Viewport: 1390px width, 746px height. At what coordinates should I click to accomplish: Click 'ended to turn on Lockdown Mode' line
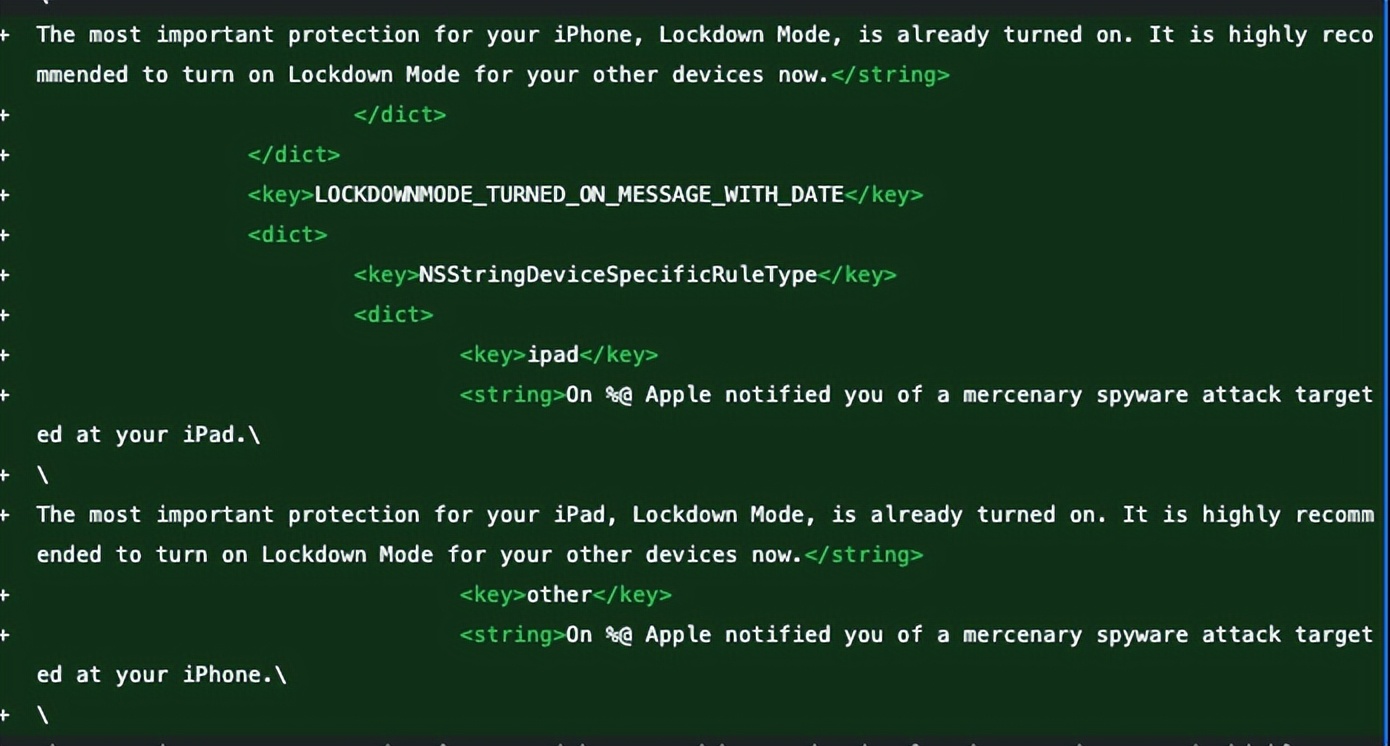480,554
